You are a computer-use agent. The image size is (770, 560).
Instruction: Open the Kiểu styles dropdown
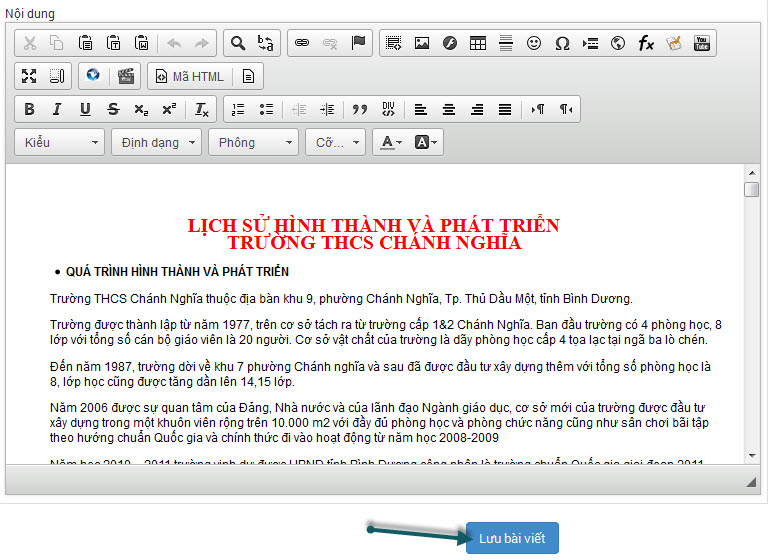coord(59,142)
